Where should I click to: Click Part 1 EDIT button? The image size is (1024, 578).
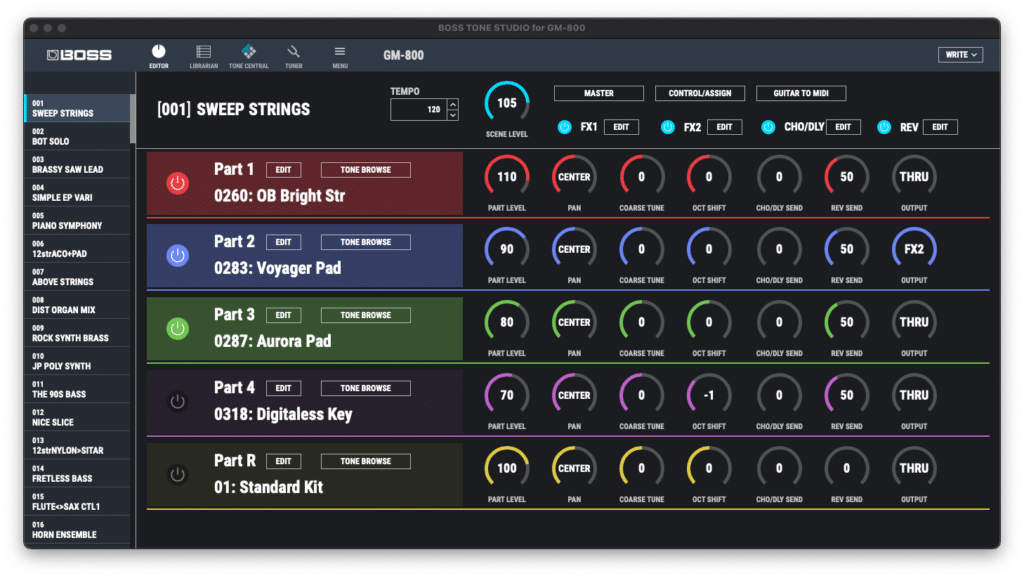(283, 170)
